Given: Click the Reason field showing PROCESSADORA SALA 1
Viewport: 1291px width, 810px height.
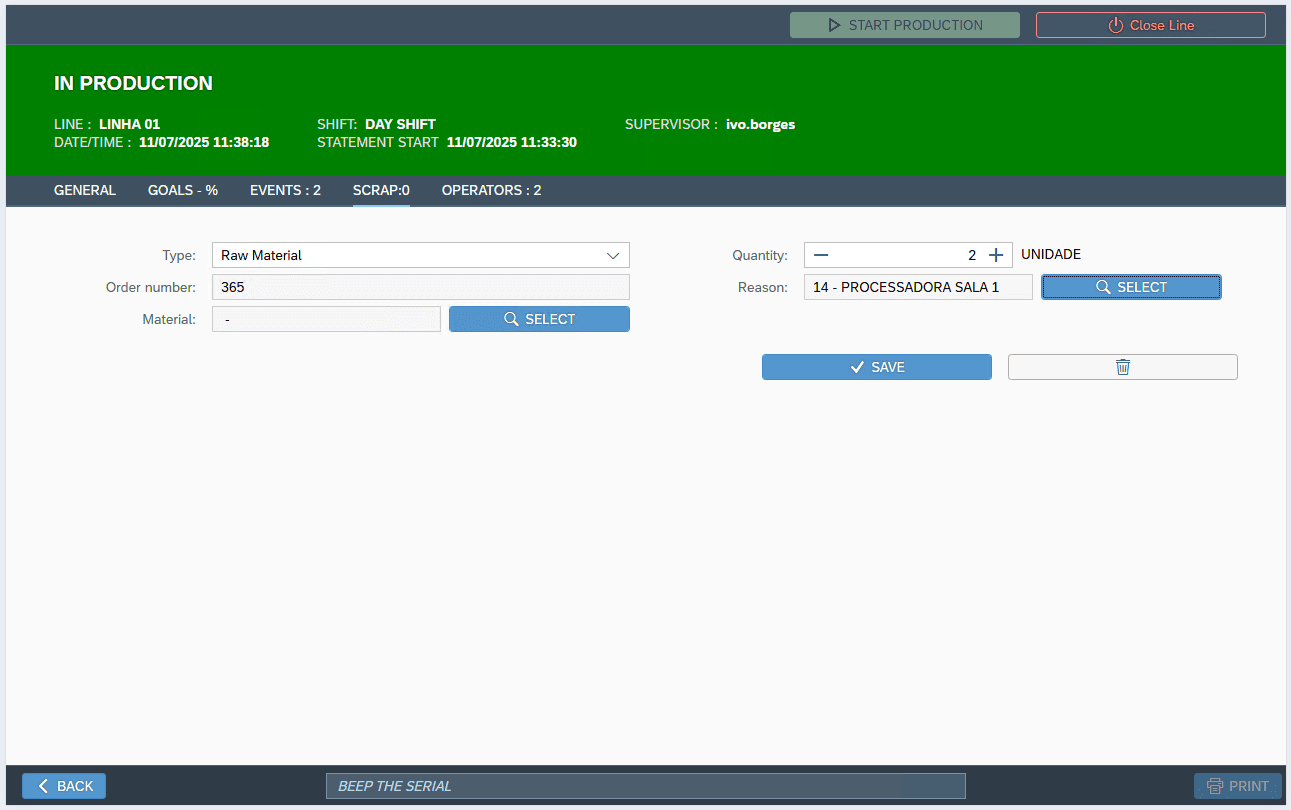Looking at the screenshot, I should tap(917, 287).
